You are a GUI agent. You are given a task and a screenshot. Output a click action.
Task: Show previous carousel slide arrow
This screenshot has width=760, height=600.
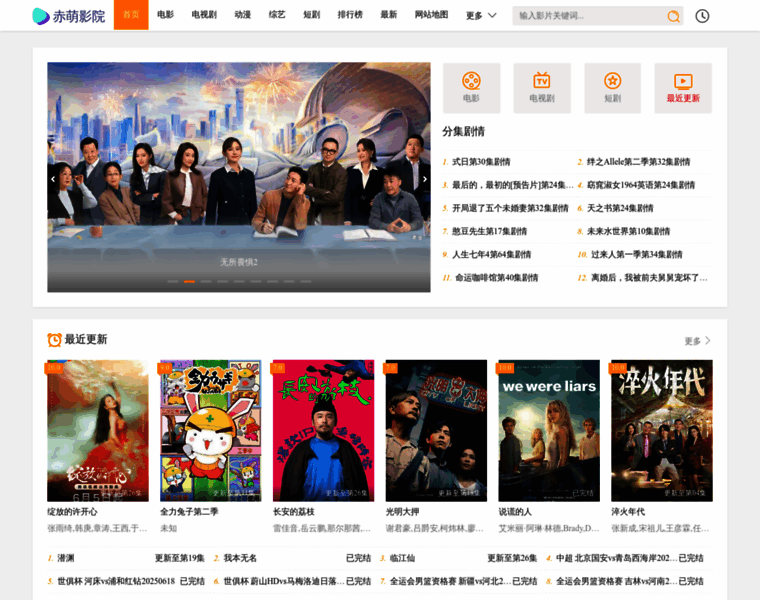click(x=53, y=179)
